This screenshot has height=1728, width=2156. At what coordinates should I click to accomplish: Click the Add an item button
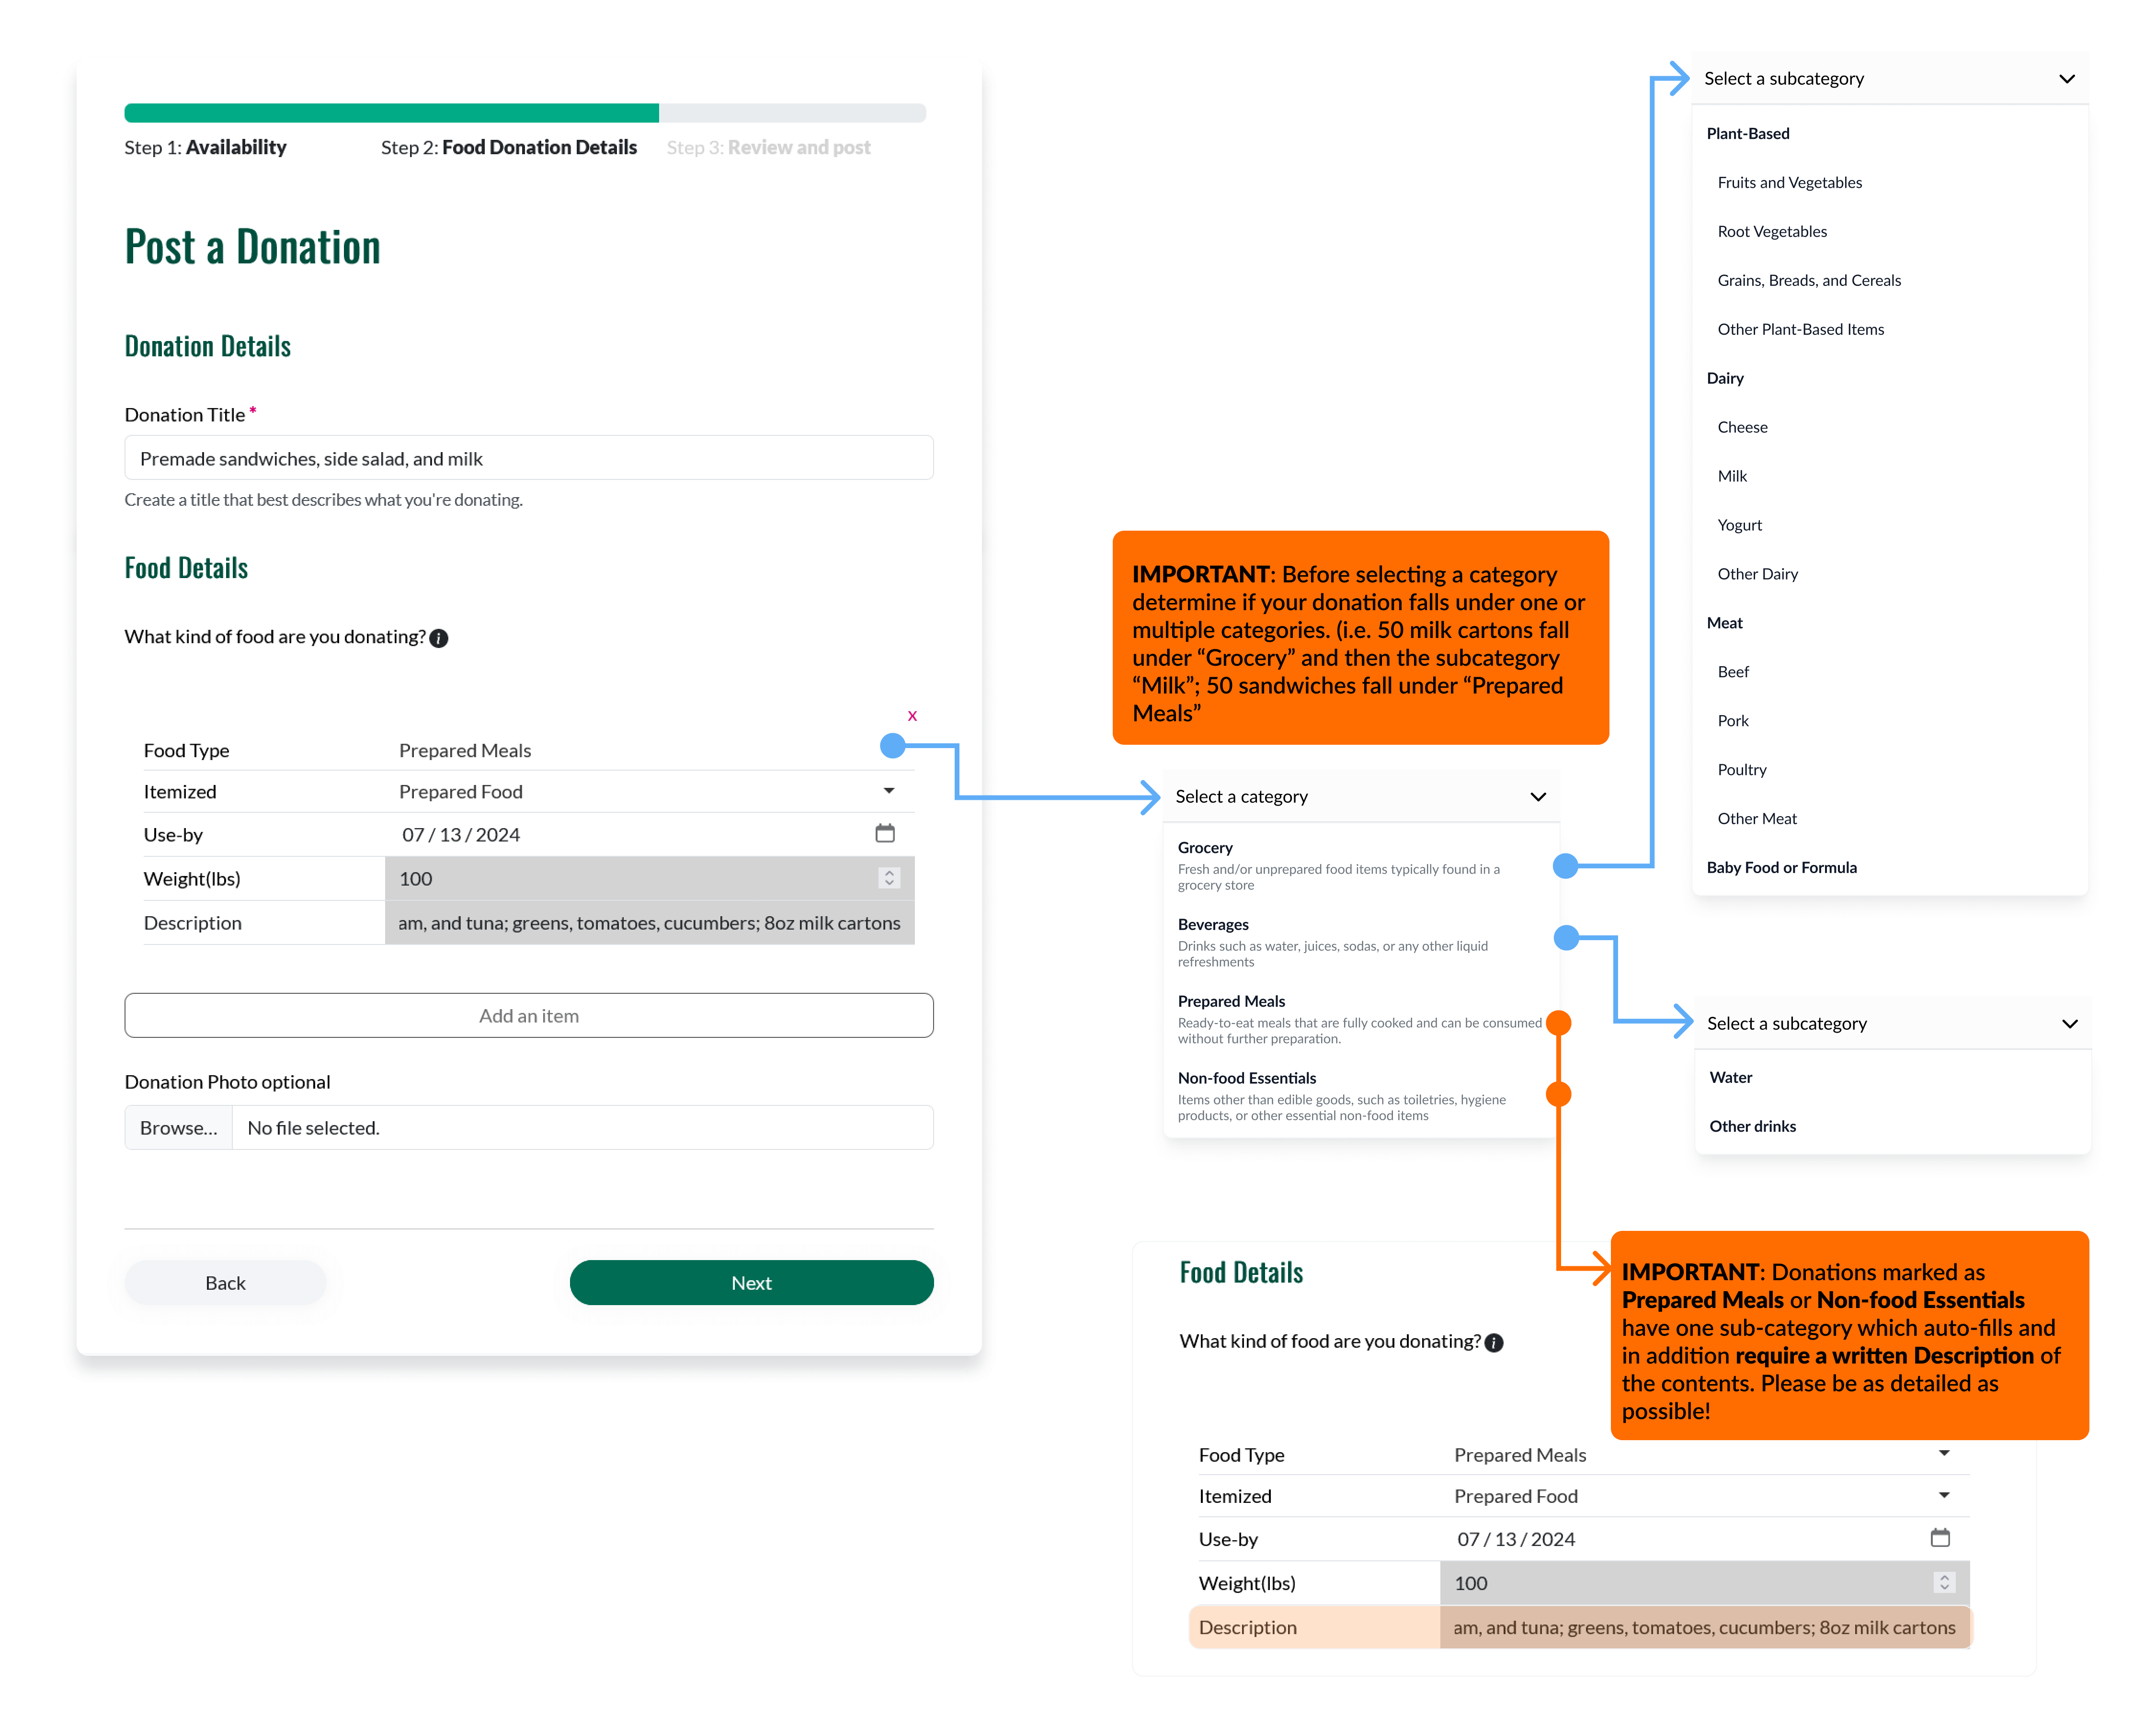pos(528,1016)
